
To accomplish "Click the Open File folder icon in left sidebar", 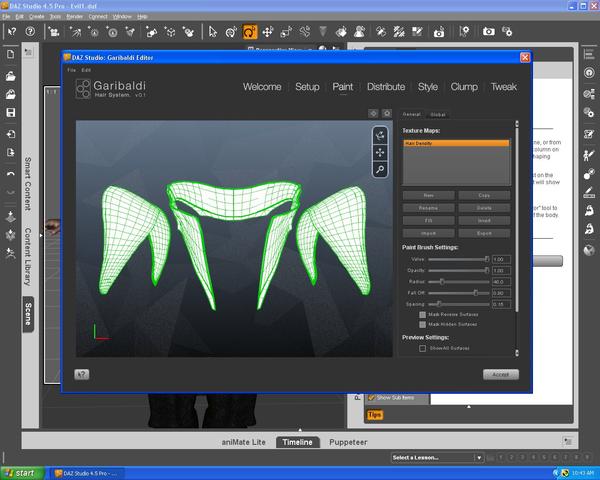I will (x=11, y=76).
